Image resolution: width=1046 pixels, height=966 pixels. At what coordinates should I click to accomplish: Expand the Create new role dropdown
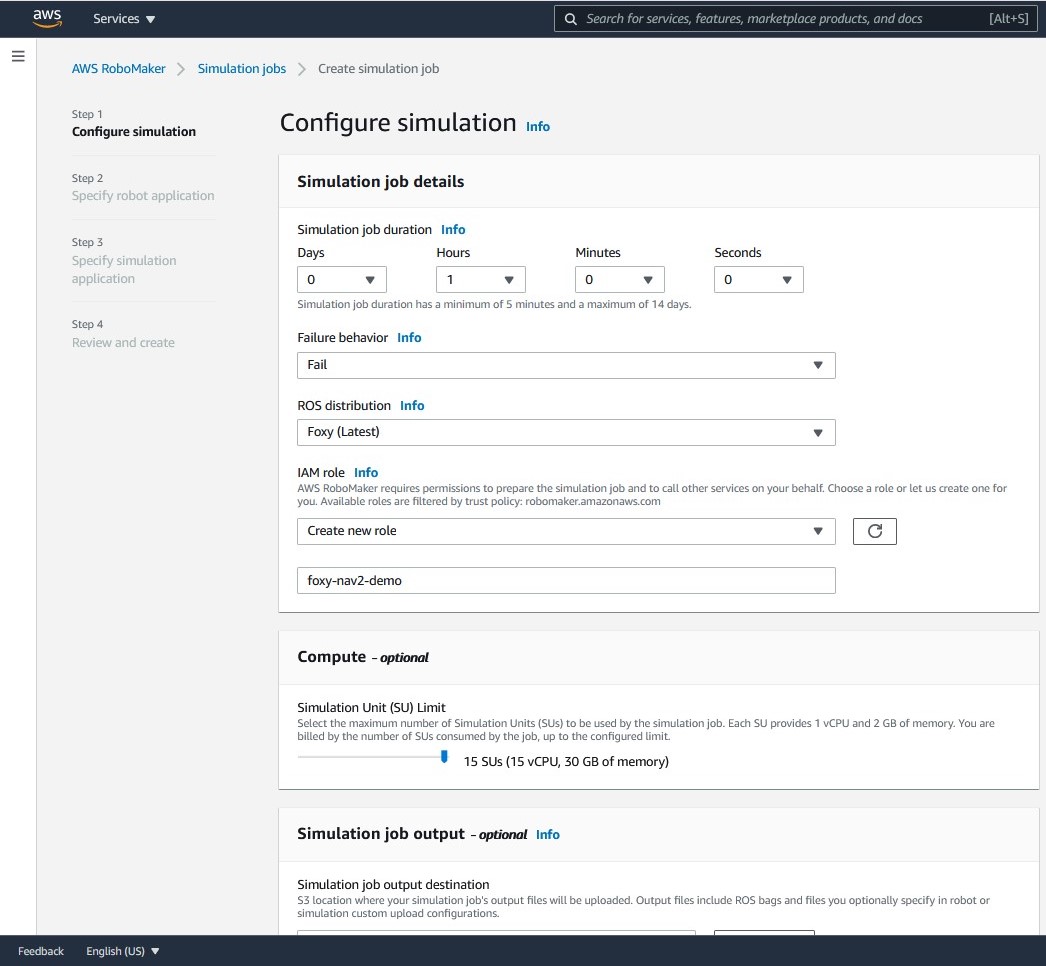(566, 531)
